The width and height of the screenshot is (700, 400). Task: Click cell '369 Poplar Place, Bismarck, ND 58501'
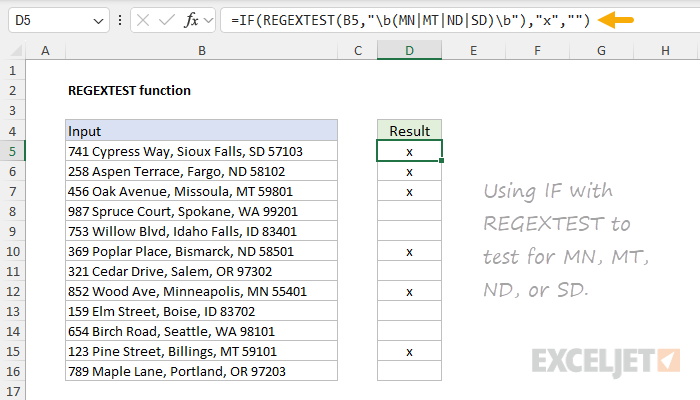click(201, 251)
